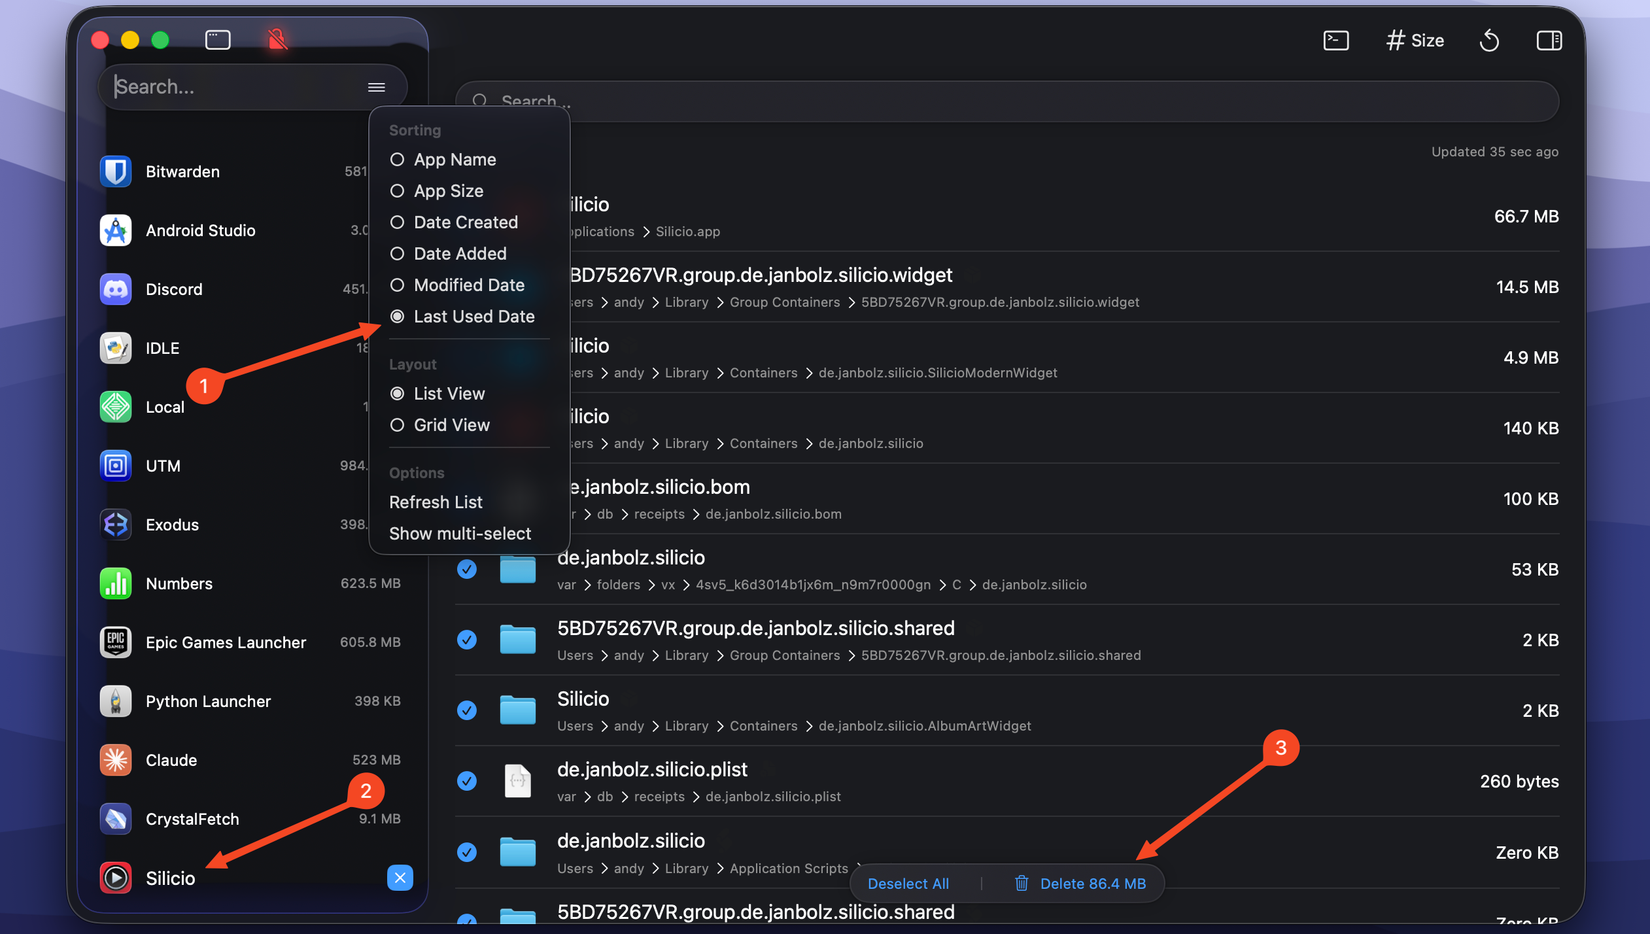Screen dimensions: 1650x934
Task: Click the Deselect All button
Action: [908, 883]
